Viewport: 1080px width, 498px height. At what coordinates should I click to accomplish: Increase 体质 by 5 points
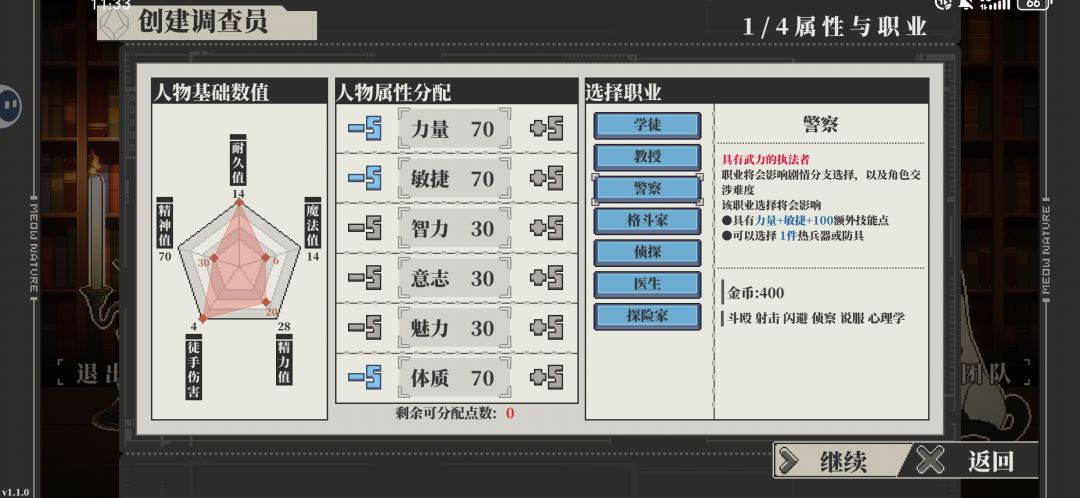(546, 377)
